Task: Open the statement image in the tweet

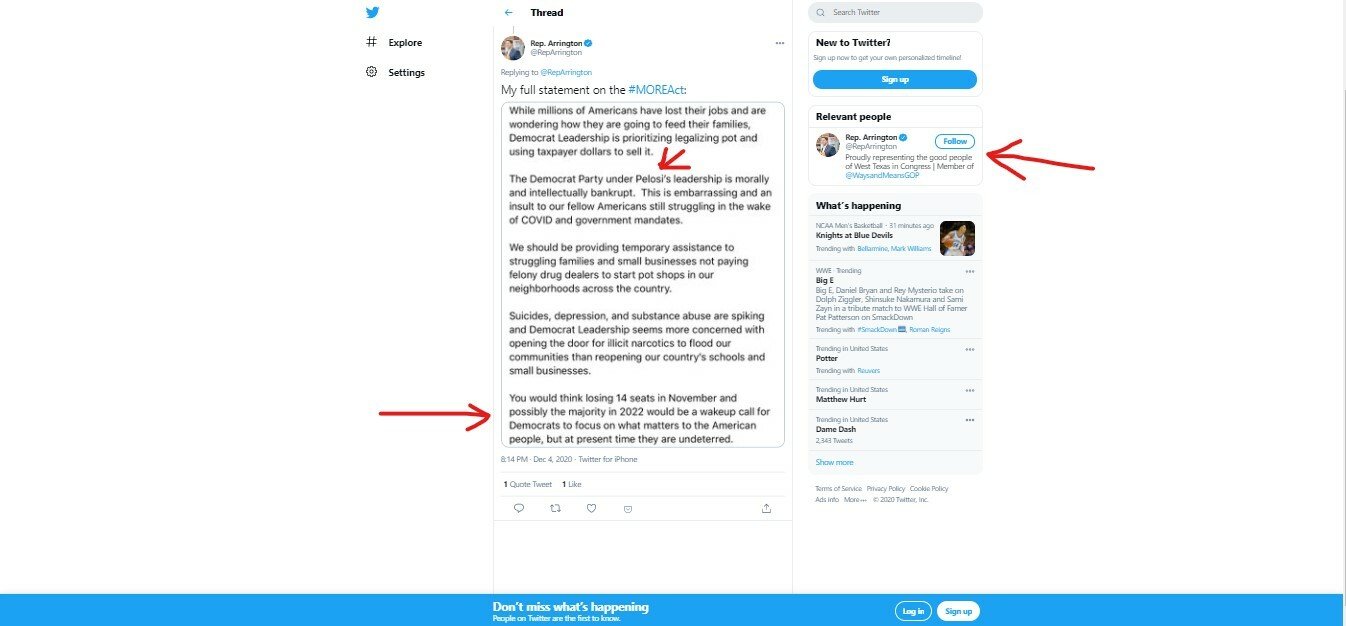Action: (x=642, y=274)
